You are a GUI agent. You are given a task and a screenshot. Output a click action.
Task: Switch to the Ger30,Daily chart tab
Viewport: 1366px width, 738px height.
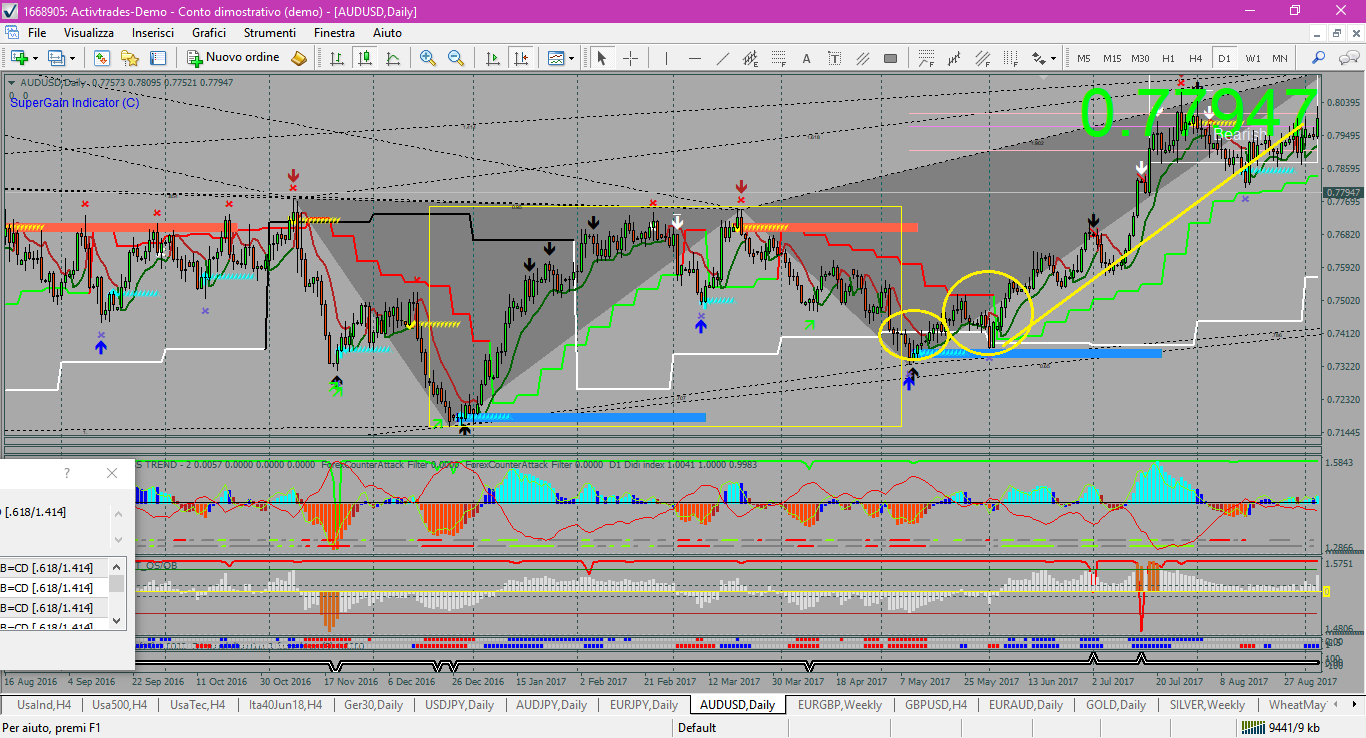(373, 704)
